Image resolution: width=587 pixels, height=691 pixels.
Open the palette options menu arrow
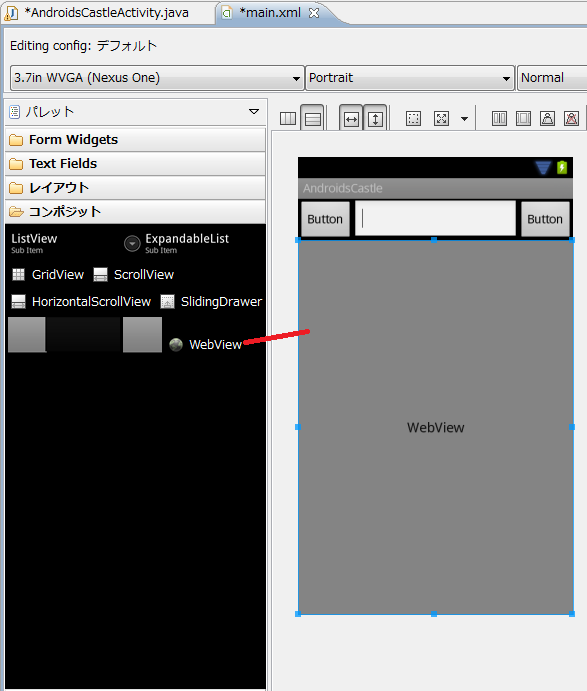[254, 111]
